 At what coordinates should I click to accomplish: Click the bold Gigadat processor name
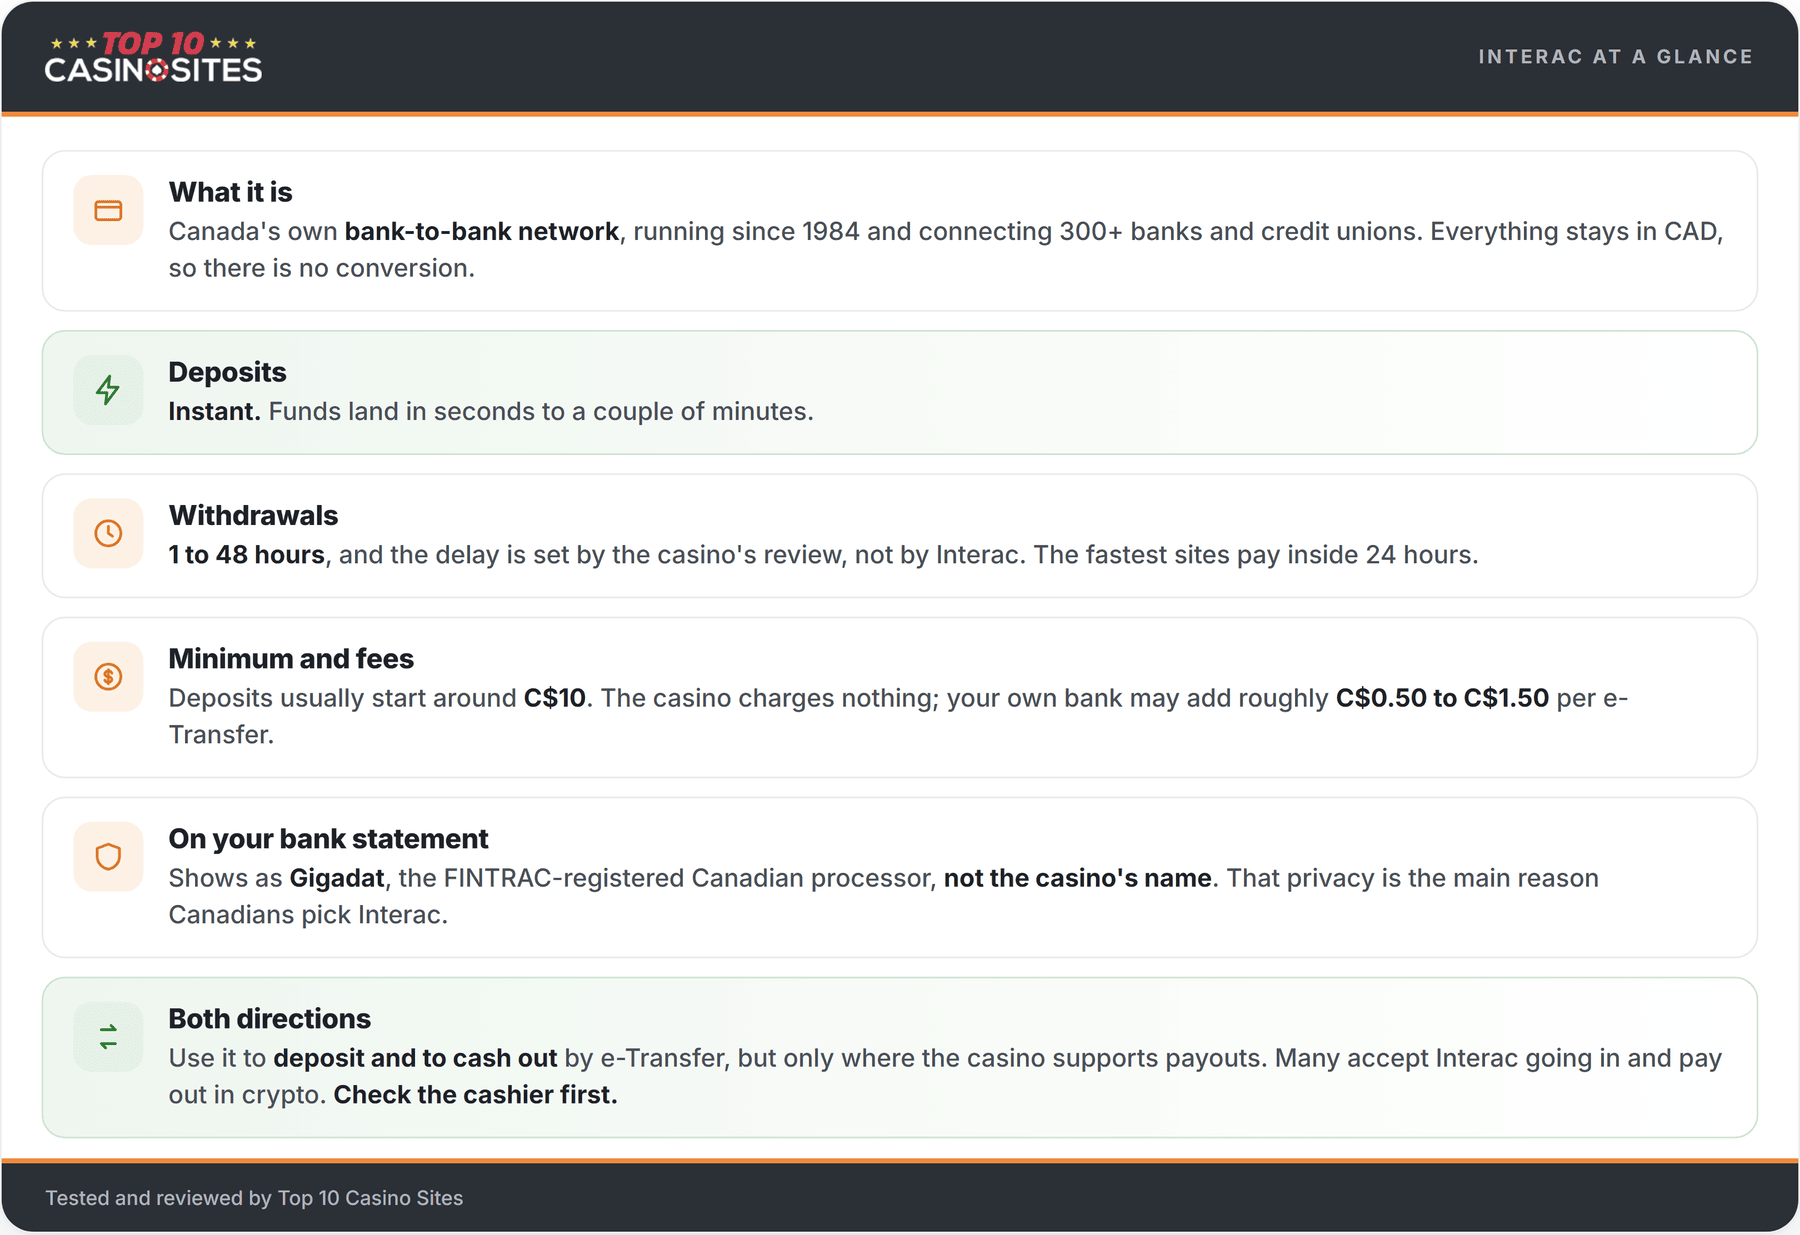tap(337, 878)
